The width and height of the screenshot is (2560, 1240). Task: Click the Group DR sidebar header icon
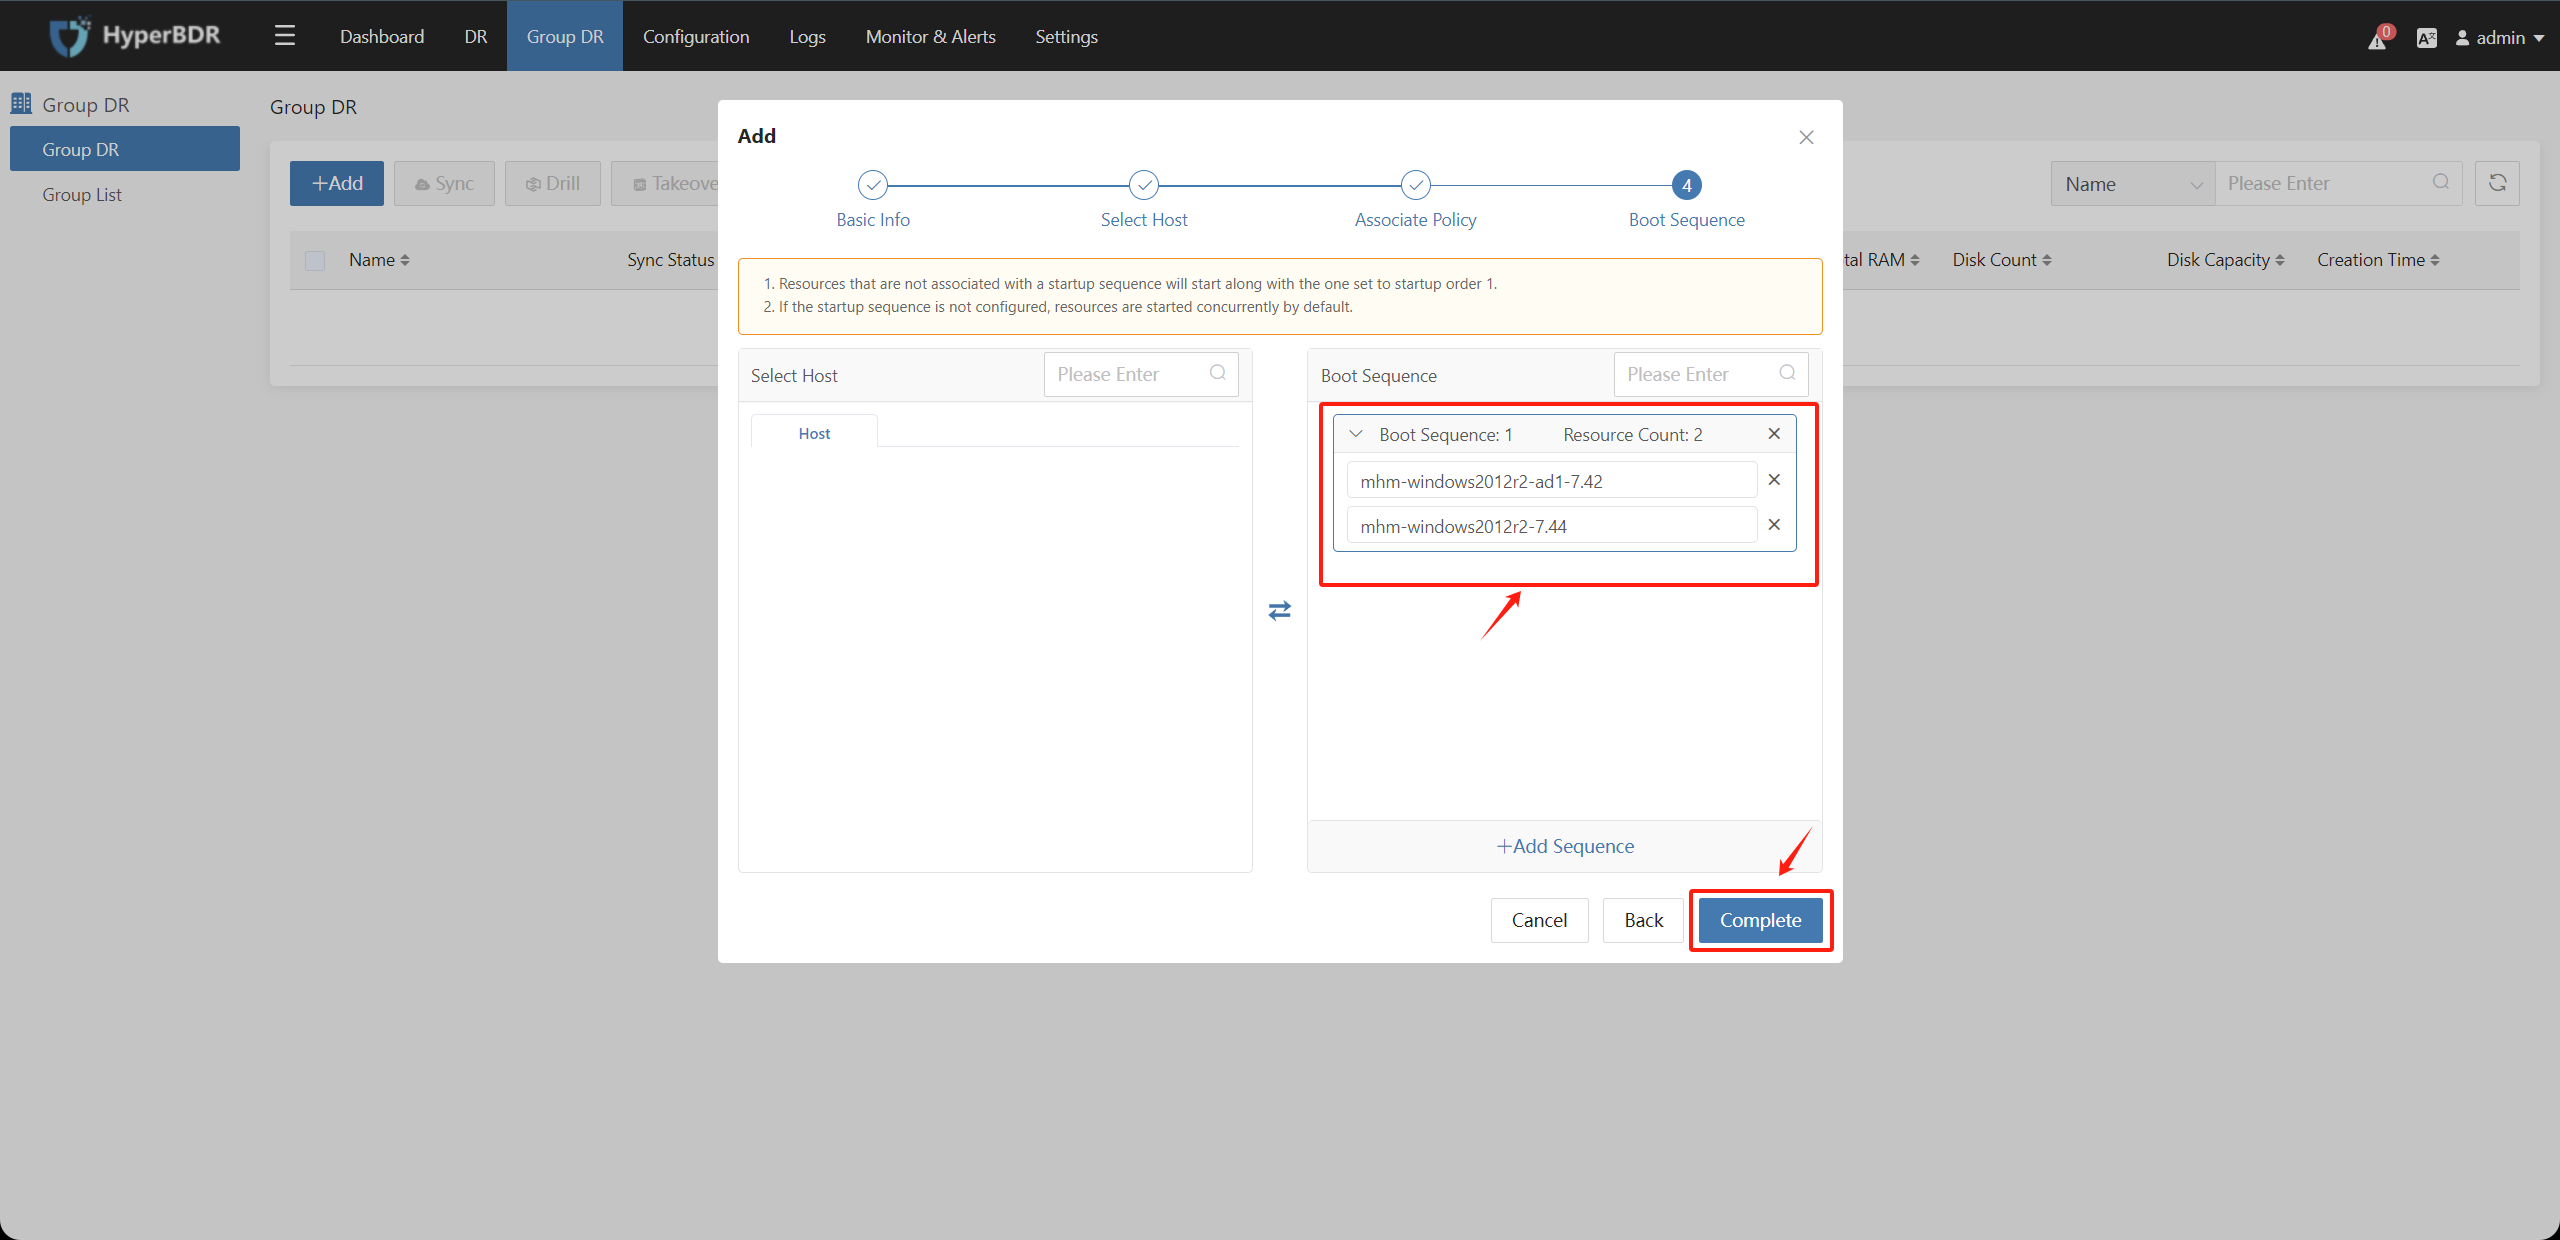(x=21, y=103)
